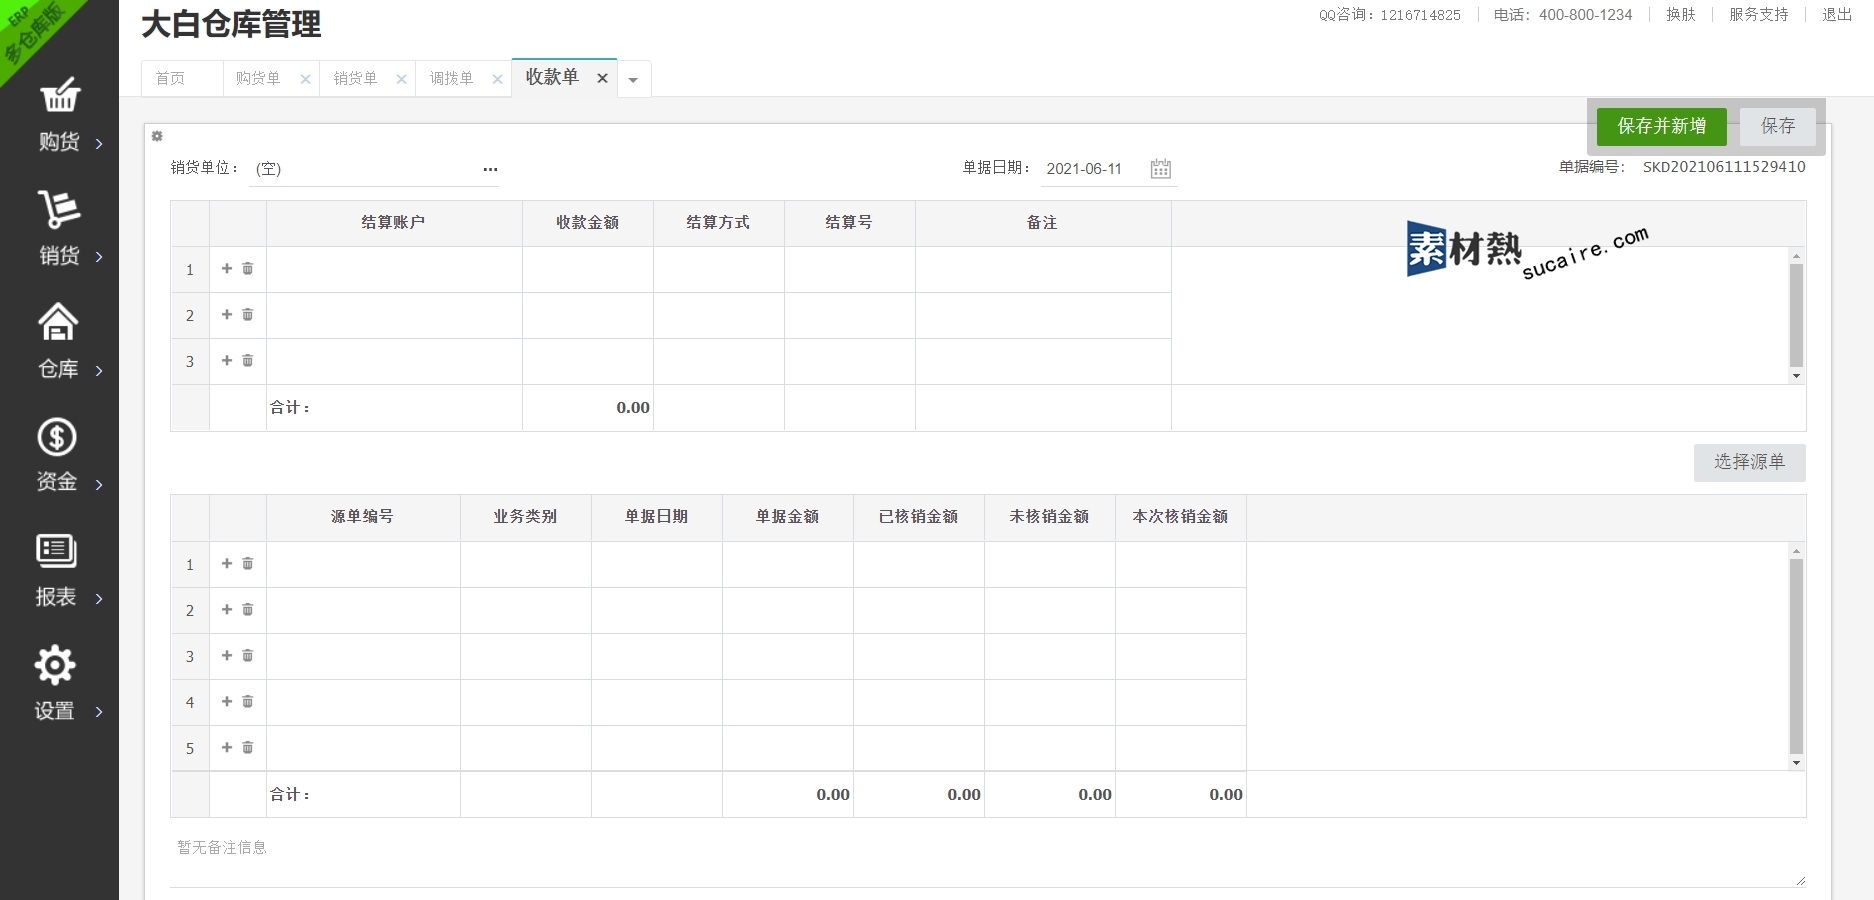Click the small gear icon above 销货单位

(157, 136)
